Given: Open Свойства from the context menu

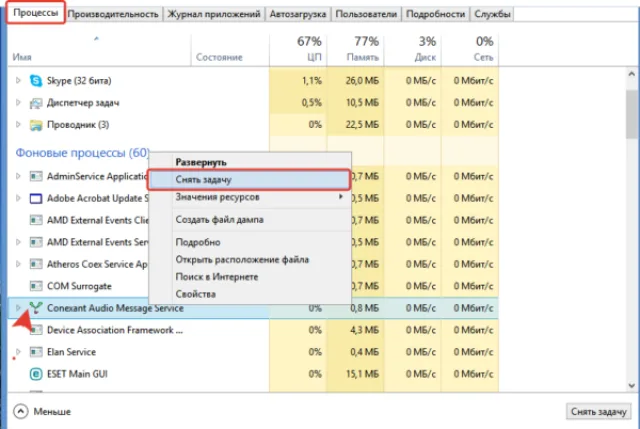Looking at the screenshot, I should pyautogui.click(x=249, y=294).
